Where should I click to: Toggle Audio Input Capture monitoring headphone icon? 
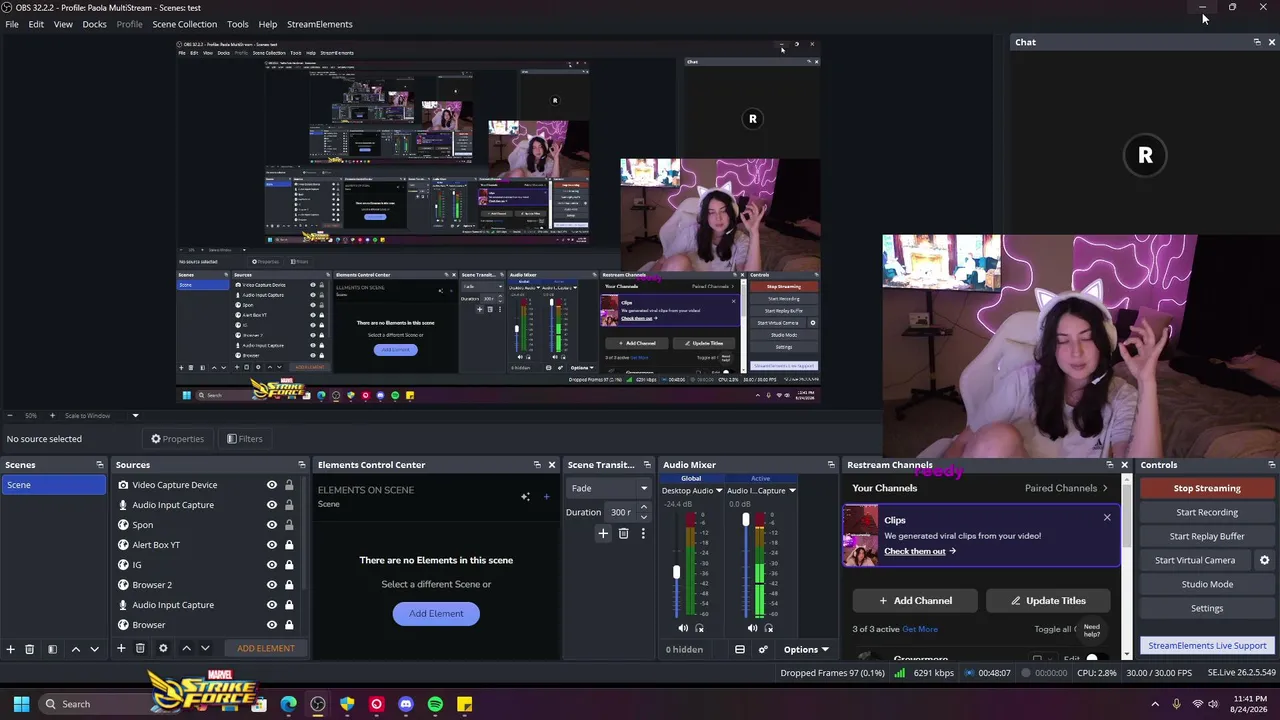[768, 628]
